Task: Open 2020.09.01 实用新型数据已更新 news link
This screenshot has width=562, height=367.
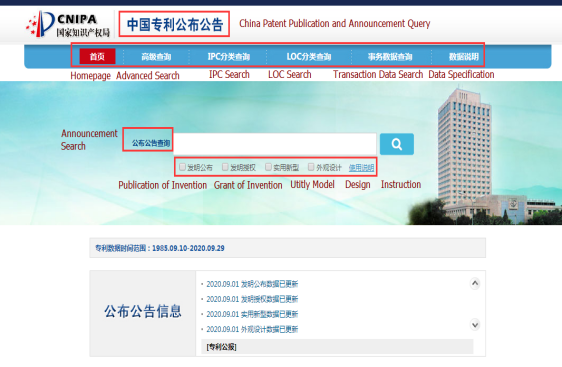Action: pyautogui.click(x=252, y=314)
